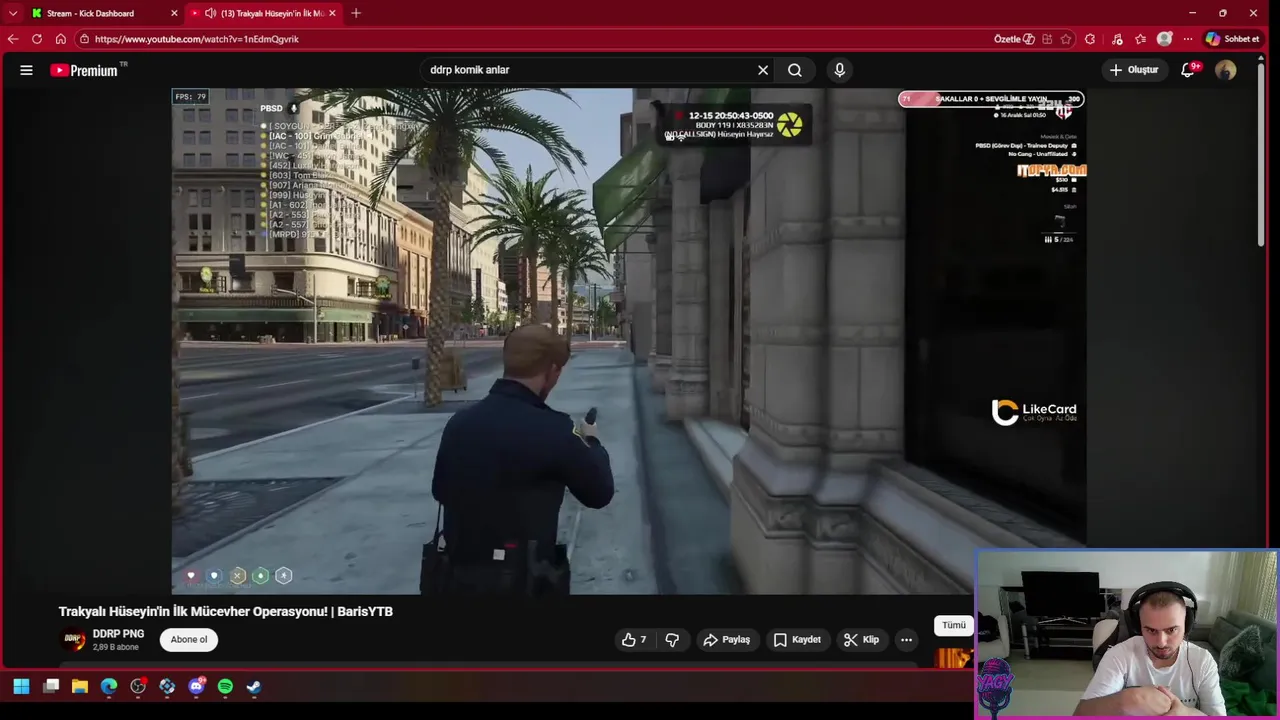This screenshot has height=720, width=1280.
Task: Open Microsoft Edge taskbar icon
Action: coord(109,687)
